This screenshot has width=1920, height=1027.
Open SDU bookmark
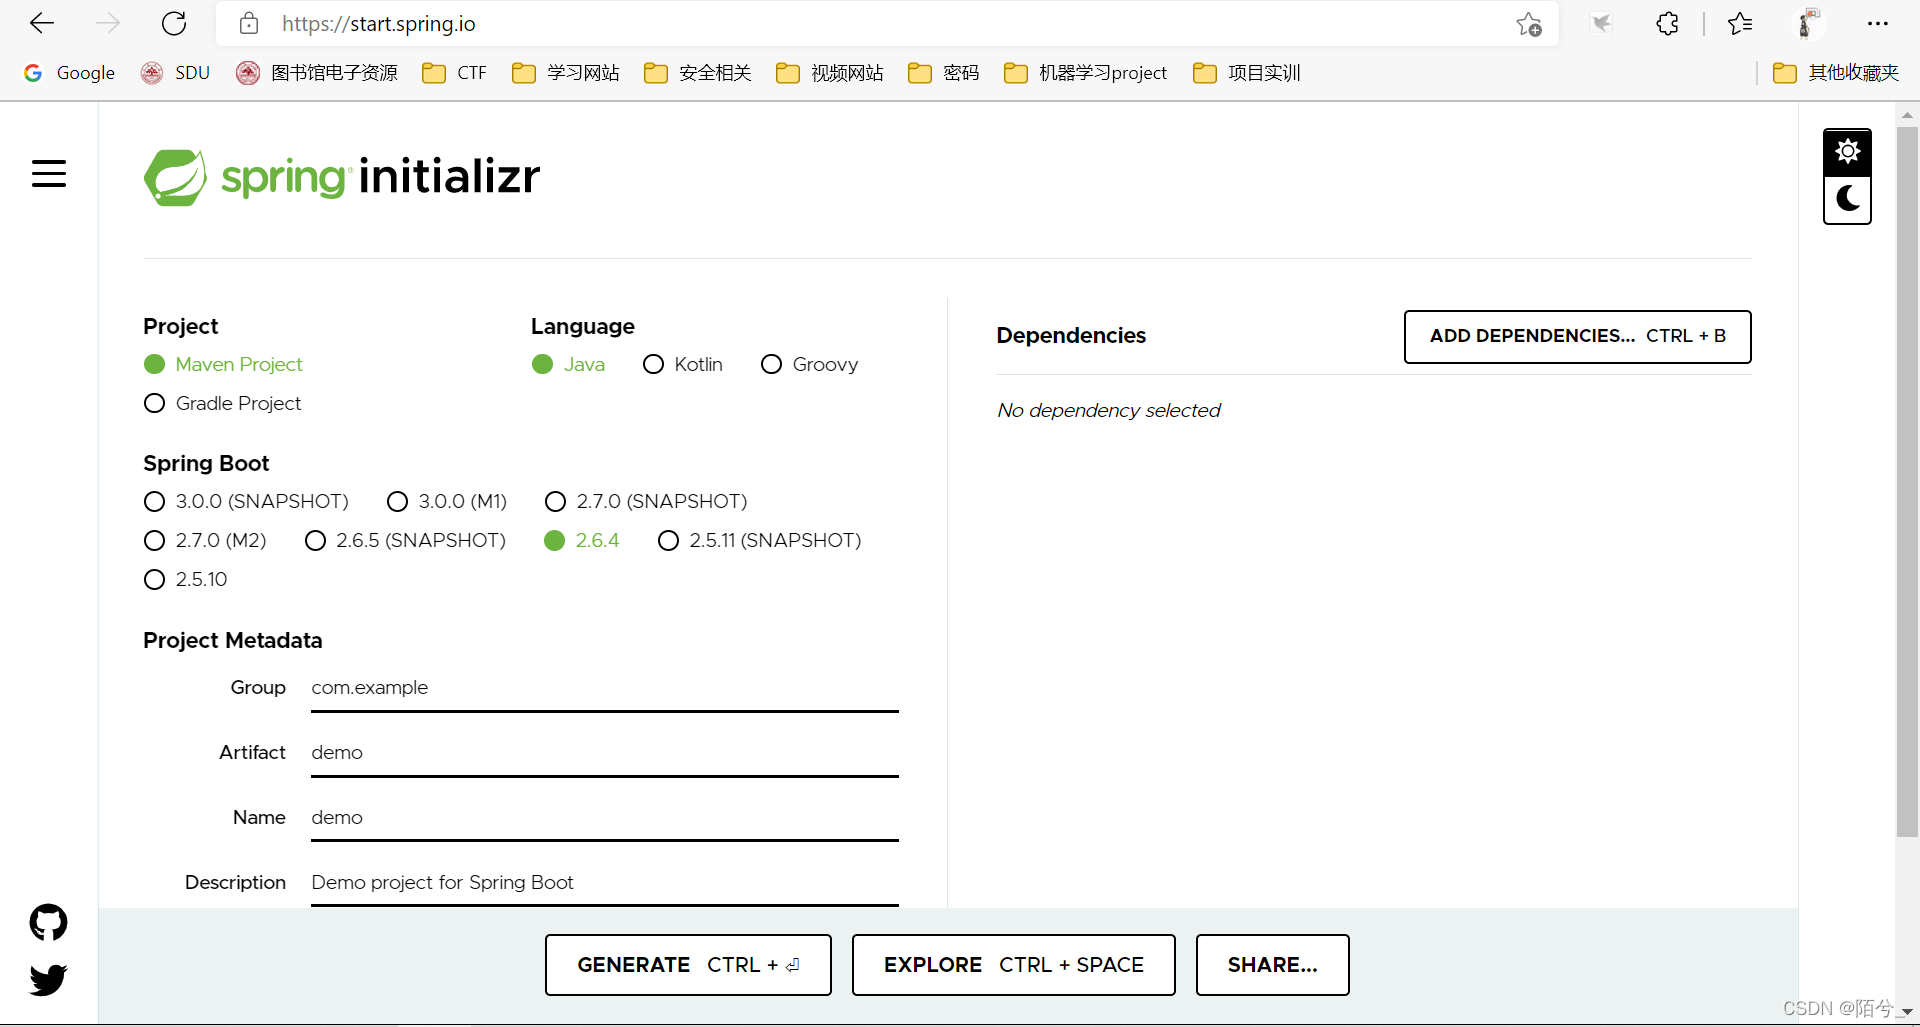coord(175,73)
